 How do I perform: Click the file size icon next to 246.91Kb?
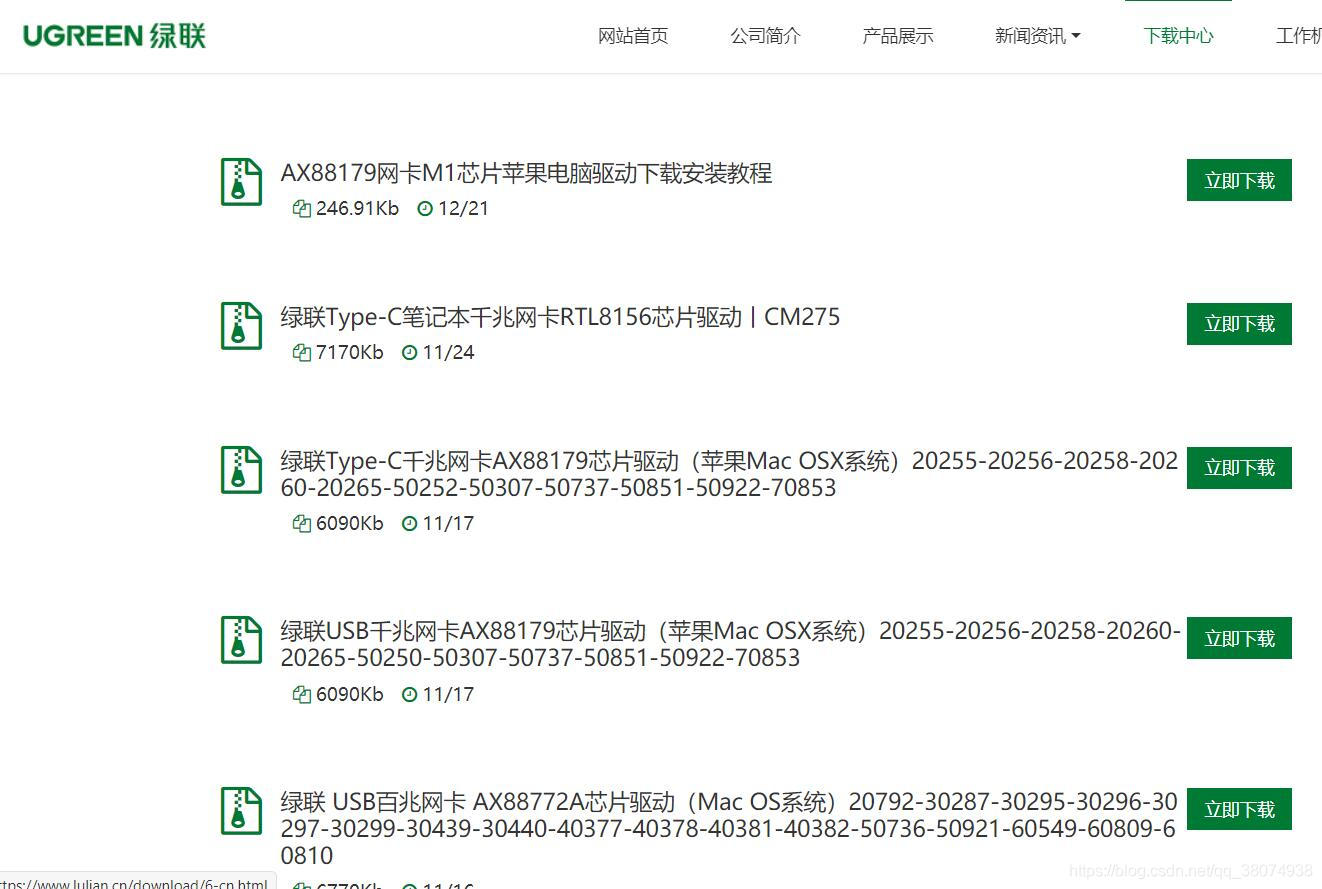click(x=302, y=208)
